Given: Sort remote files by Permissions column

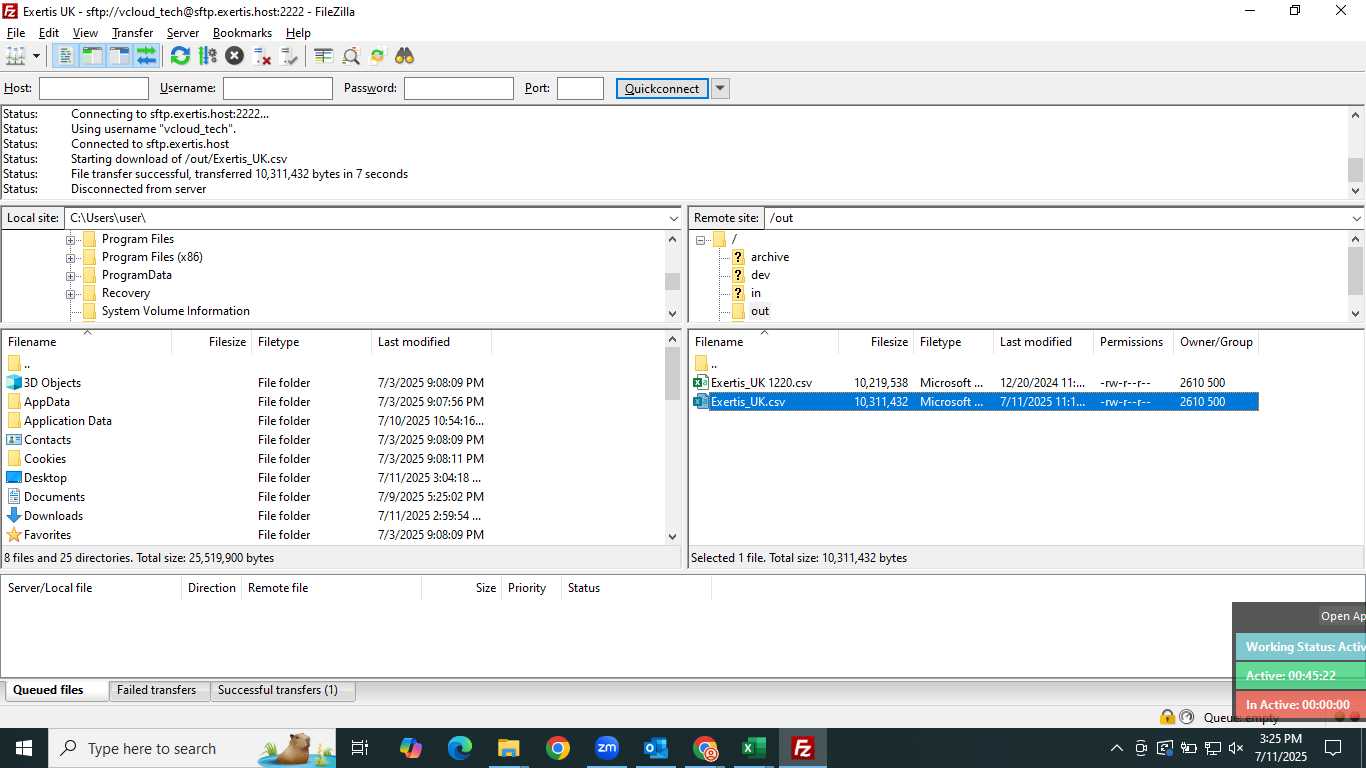Looking at the screenshot, I should [x=1133, y=342].
